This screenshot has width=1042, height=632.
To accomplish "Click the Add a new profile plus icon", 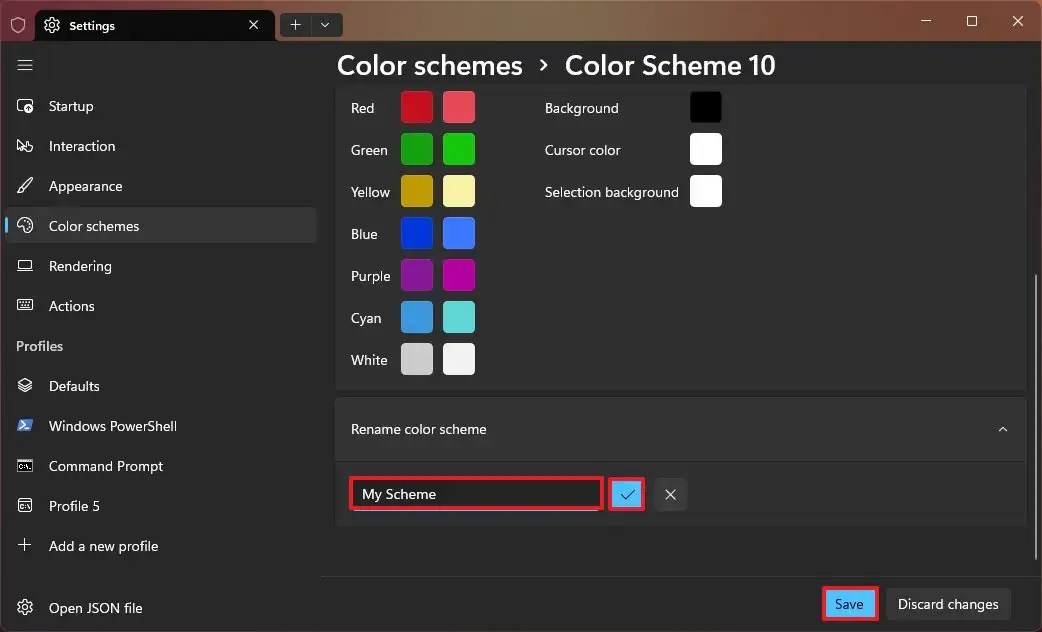I will pyautogui.click(x=24, y=546).
